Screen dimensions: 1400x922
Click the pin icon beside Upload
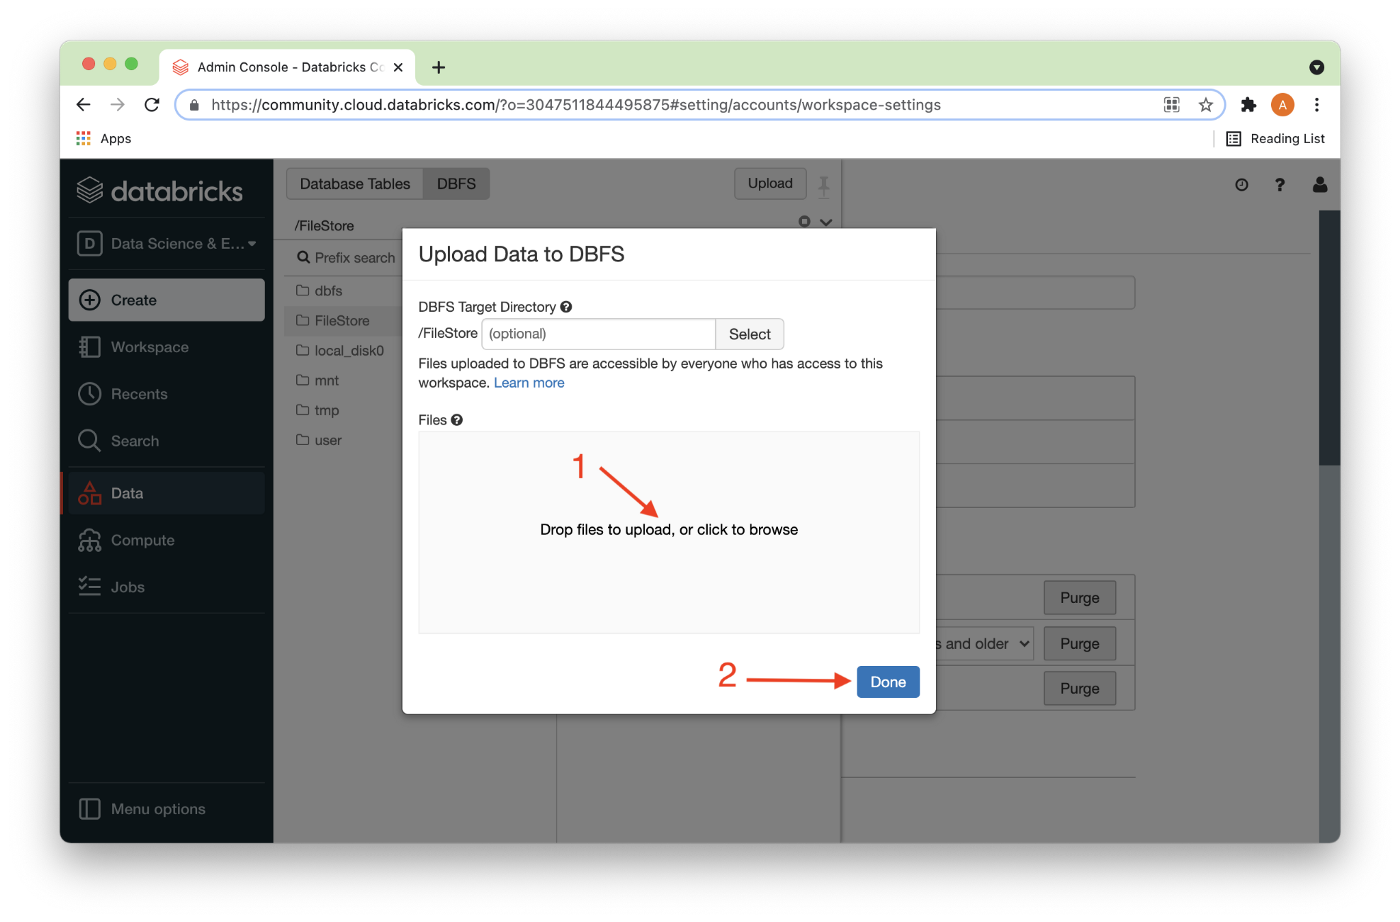point(823,184)
